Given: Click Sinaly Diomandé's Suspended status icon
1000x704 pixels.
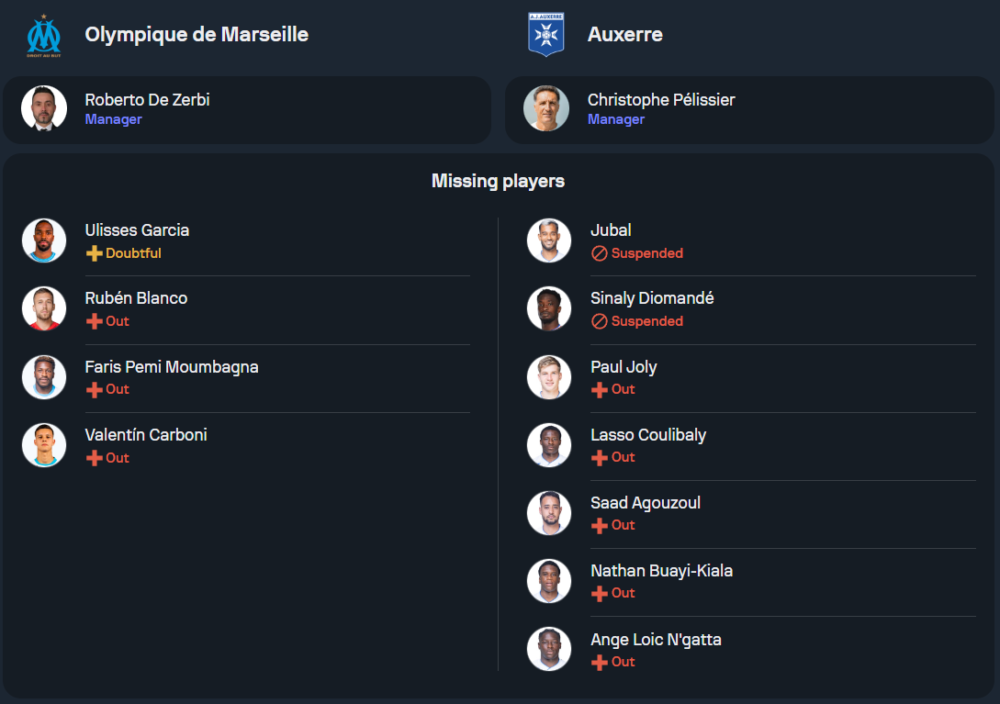Looking at the screenshot, I should [x=600, y=322].
